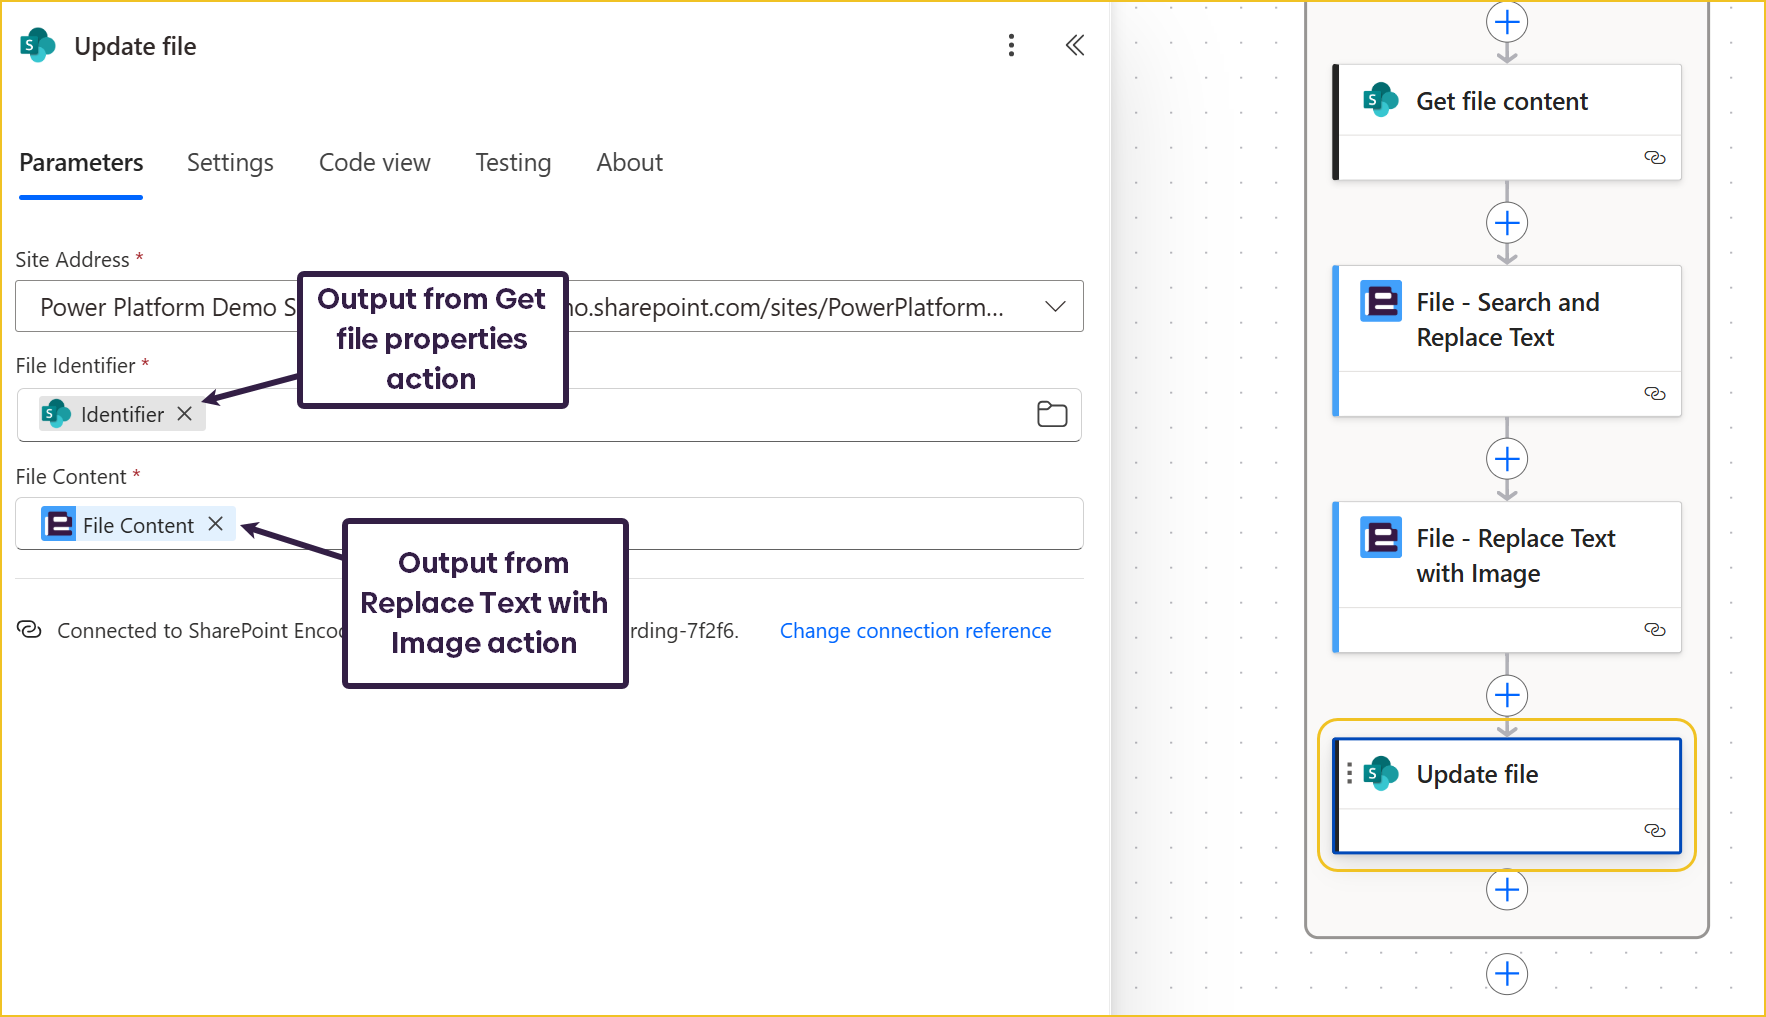The width and height of the screenshot is (1766, 1017).
Task: Click connection icon on Search and Replace Text
Action: click(x=1654, y=394)
